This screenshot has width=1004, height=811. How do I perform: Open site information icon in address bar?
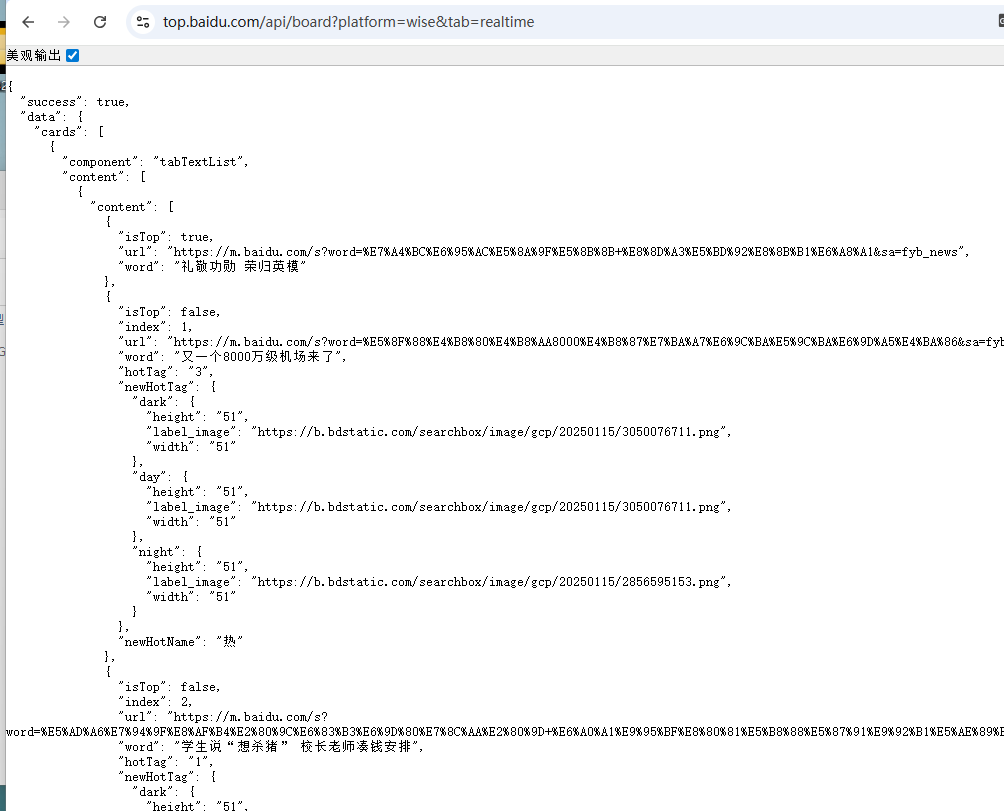pyautogui.click(x=143, y=22)
